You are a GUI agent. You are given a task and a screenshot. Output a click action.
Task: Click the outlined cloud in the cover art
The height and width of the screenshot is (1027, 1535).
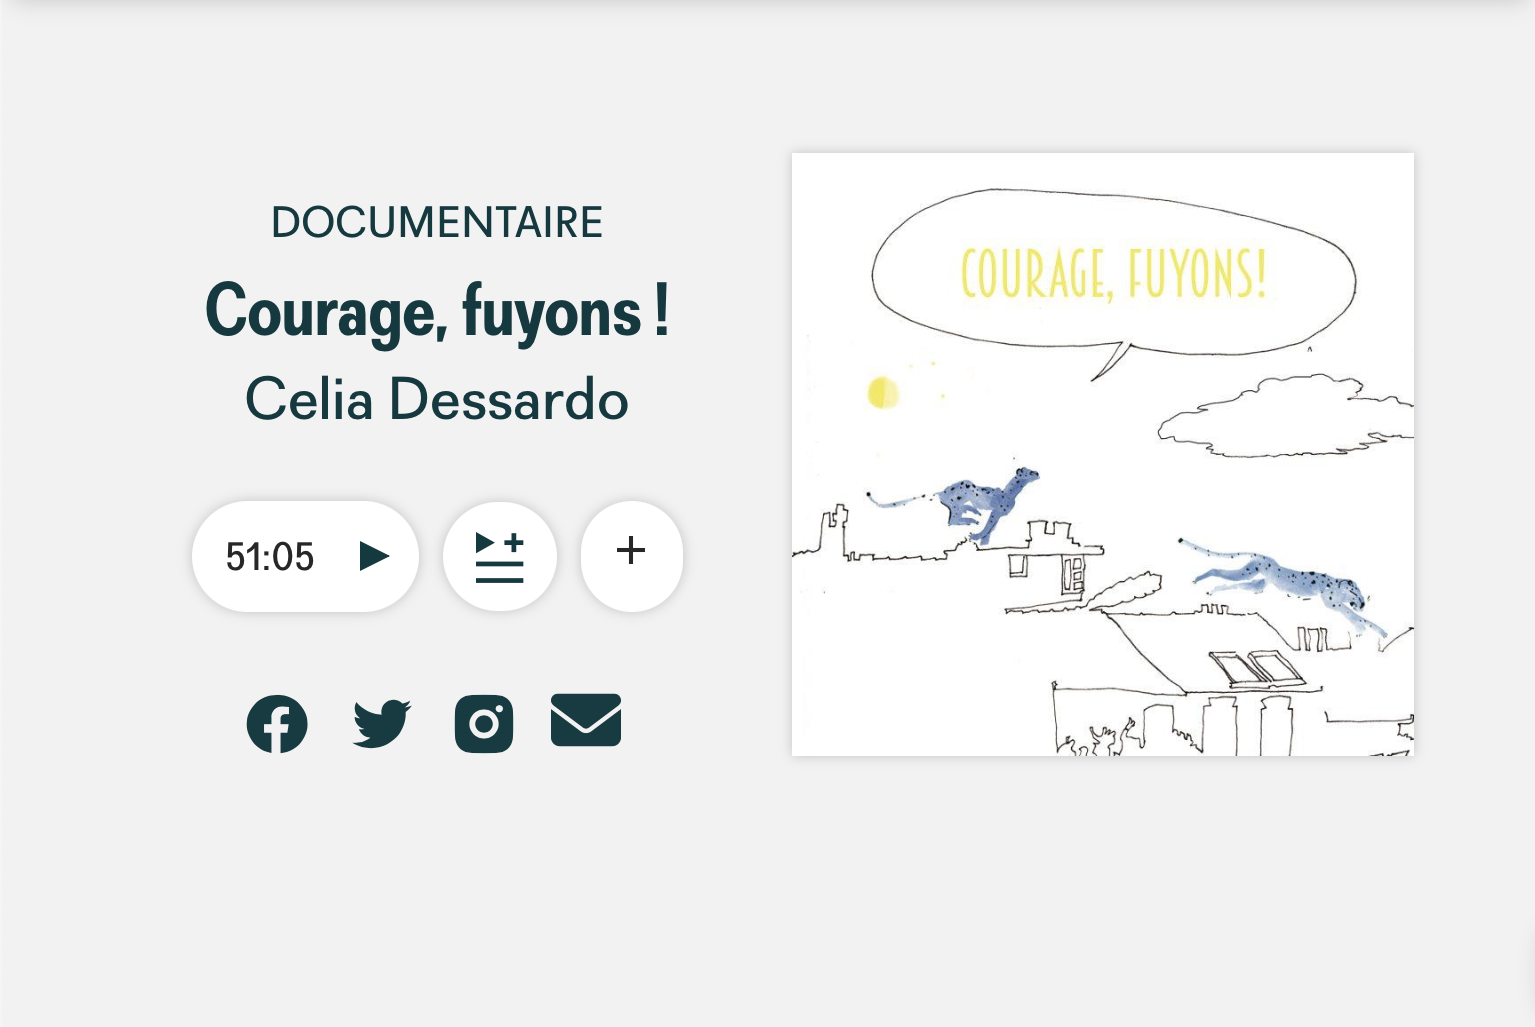(1285, 416)
